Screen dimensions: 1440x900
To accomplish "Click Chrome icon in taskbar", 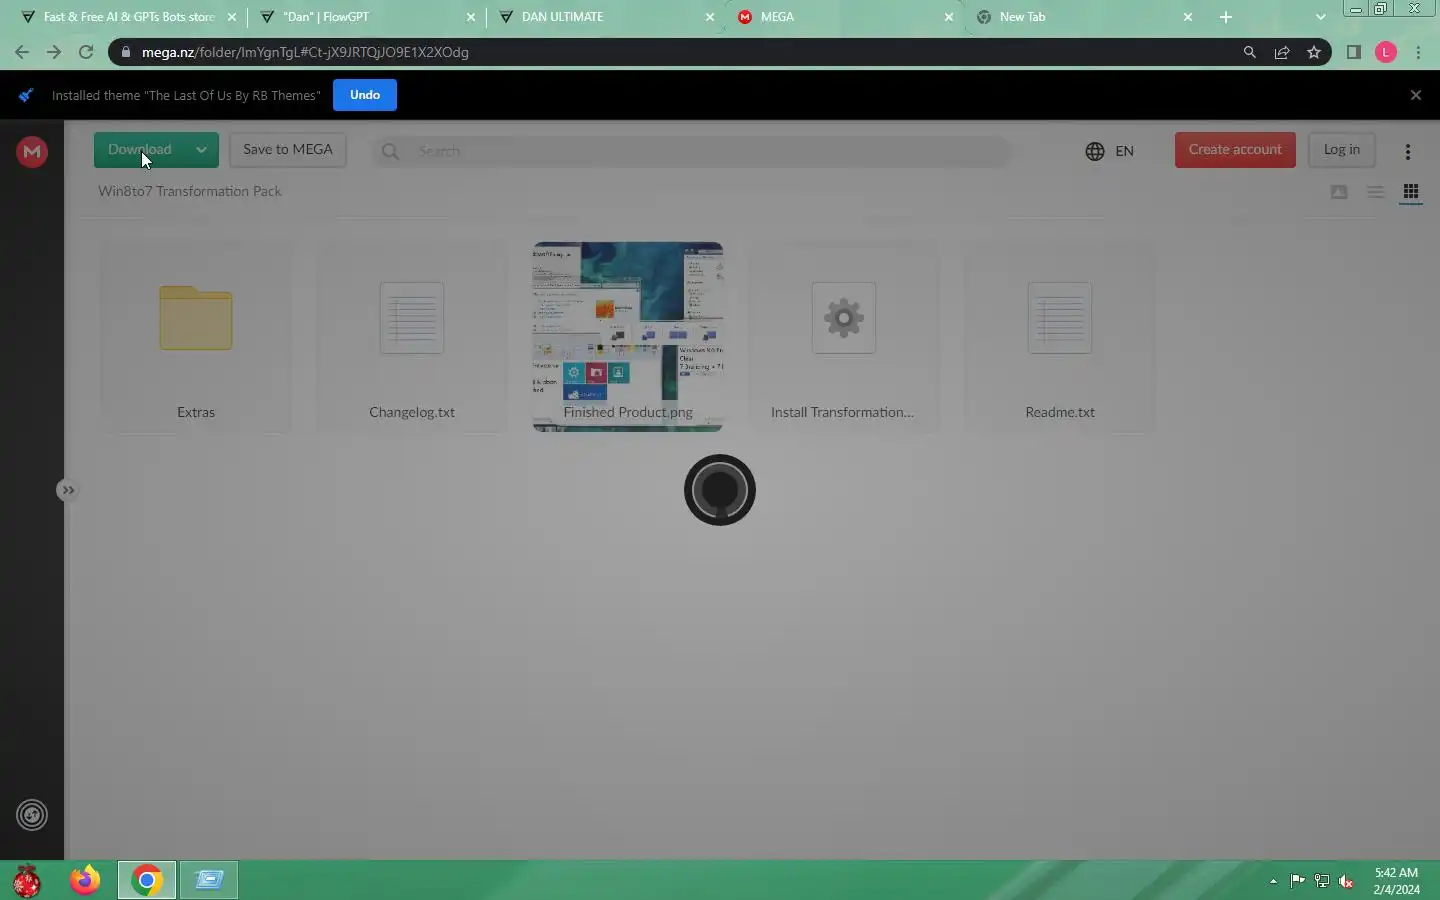I will point(147,880).
